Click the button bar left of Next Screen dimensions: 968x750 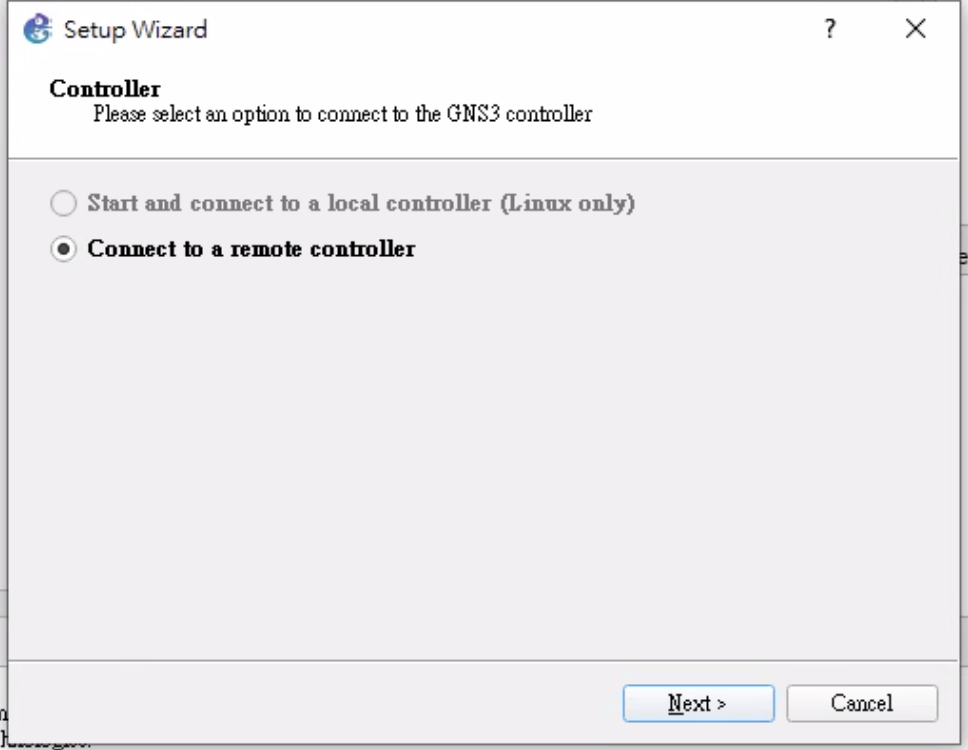pos(300,704)
